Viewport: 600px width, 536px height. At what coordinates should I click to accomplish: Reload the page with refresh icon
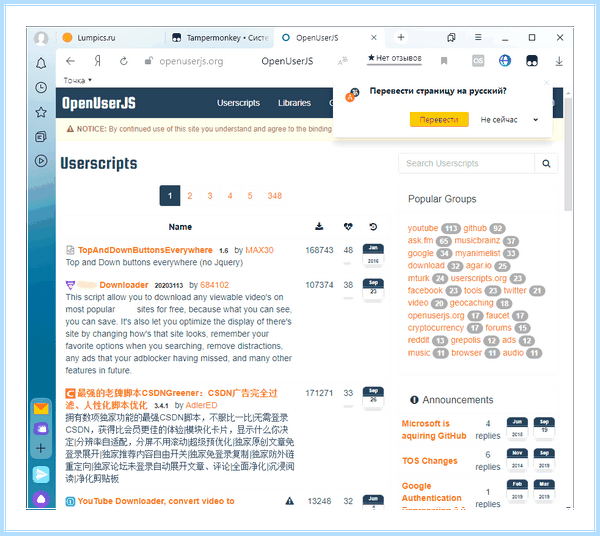[124, 61]
